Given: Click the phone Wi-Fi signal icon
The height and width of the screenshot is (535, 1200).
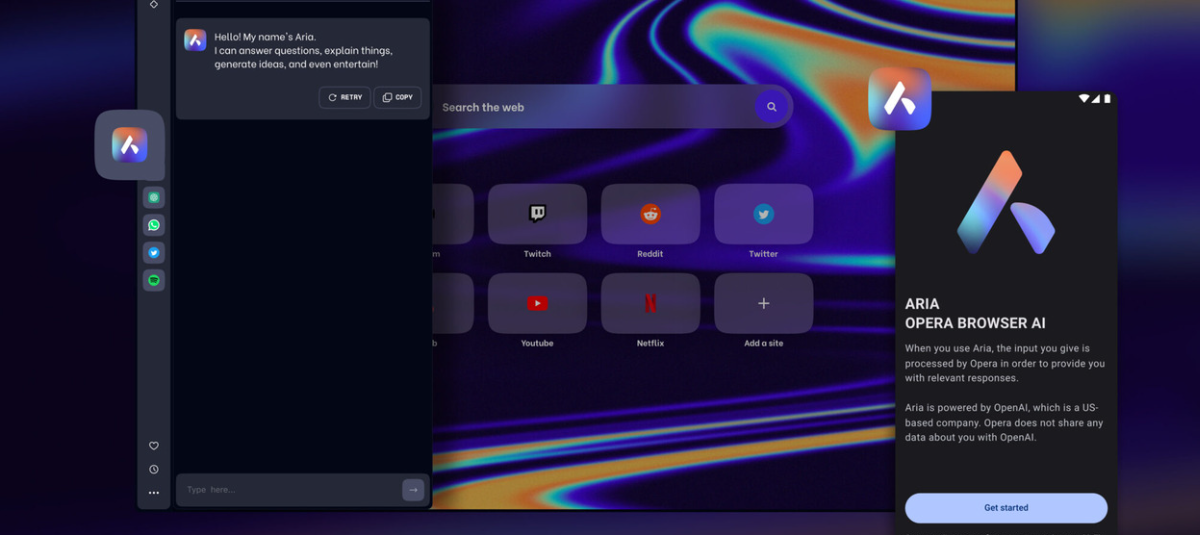Looking at the screenshot, I should (1084, 99).
